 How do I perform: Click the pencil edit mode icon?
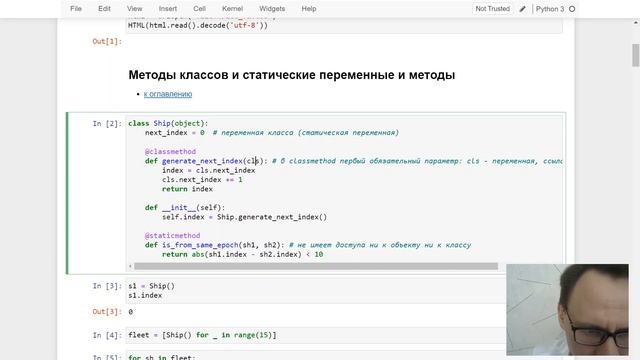pyautogui.click(x=522, y=9)
